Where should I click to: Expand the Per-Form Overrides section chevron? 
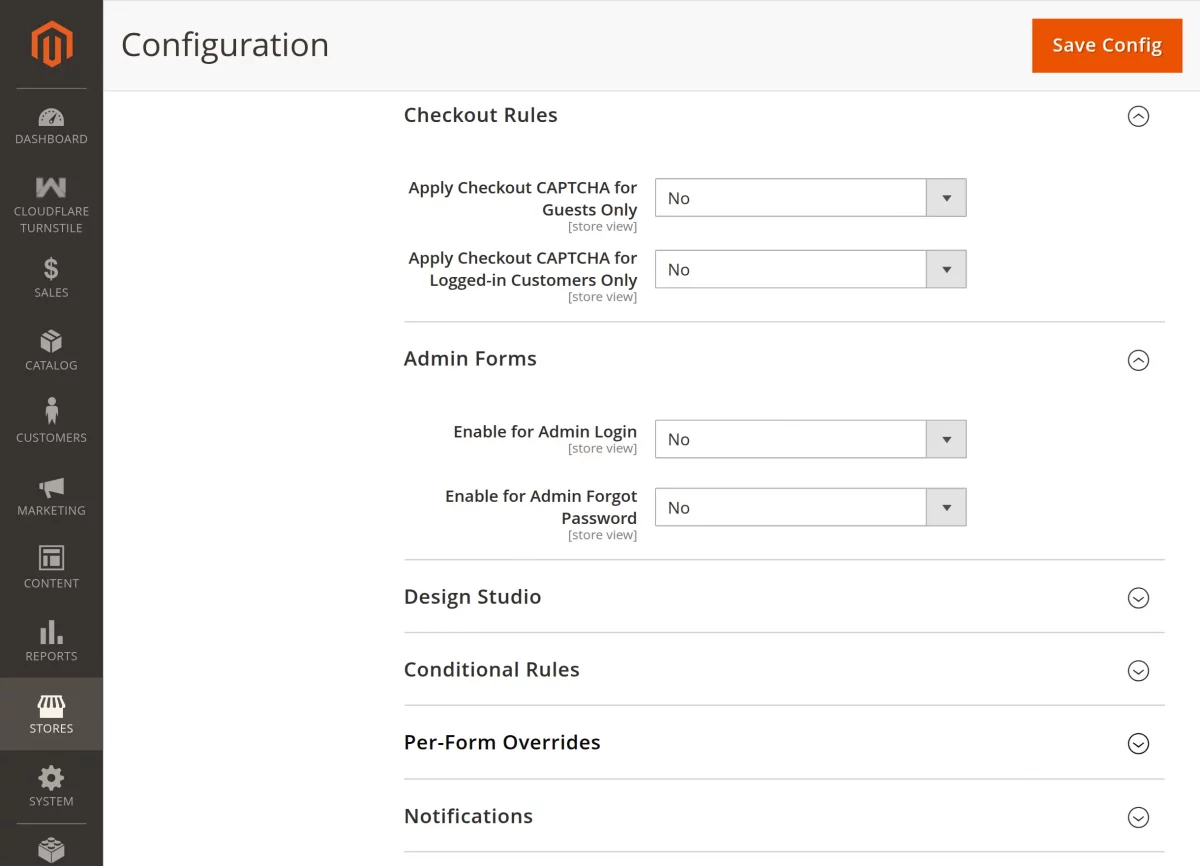1138,744
